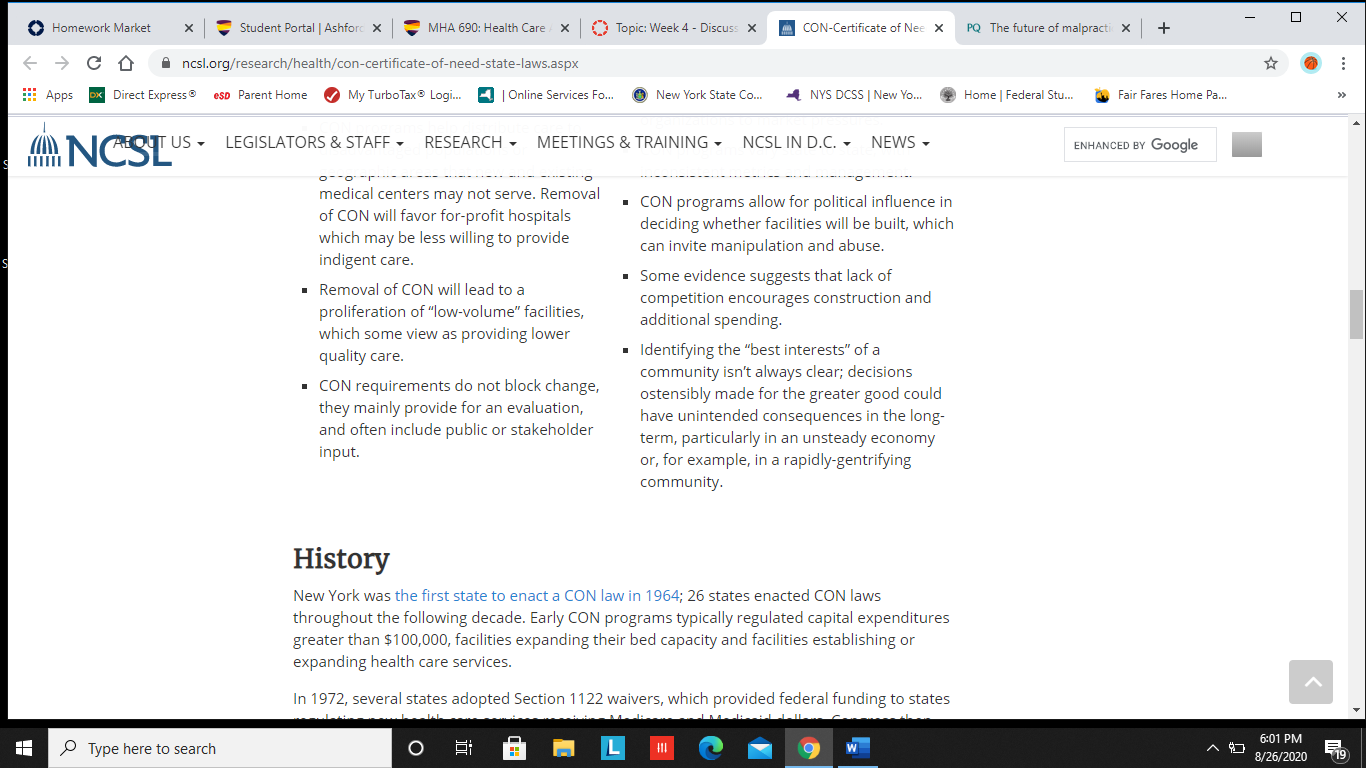
Task: Switch to the Homework Market tab
Action: 100,28
